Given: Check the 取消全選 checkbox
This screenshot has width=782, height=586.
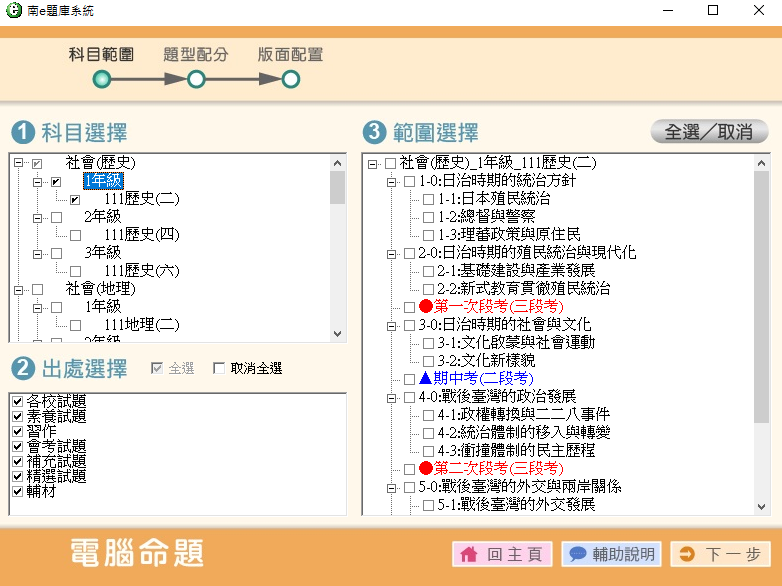Looking at the screenshot, I should [219, 369].
